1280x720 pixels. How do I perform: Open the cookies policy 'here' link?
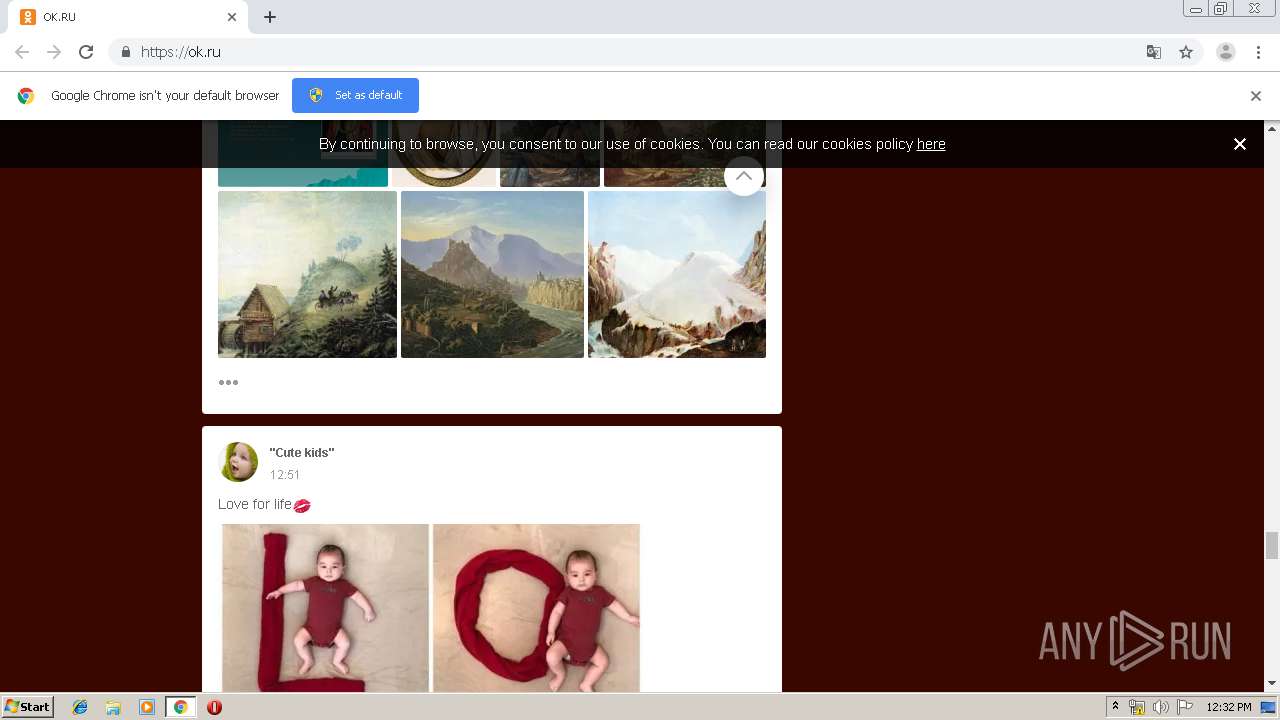coord(931,144)
